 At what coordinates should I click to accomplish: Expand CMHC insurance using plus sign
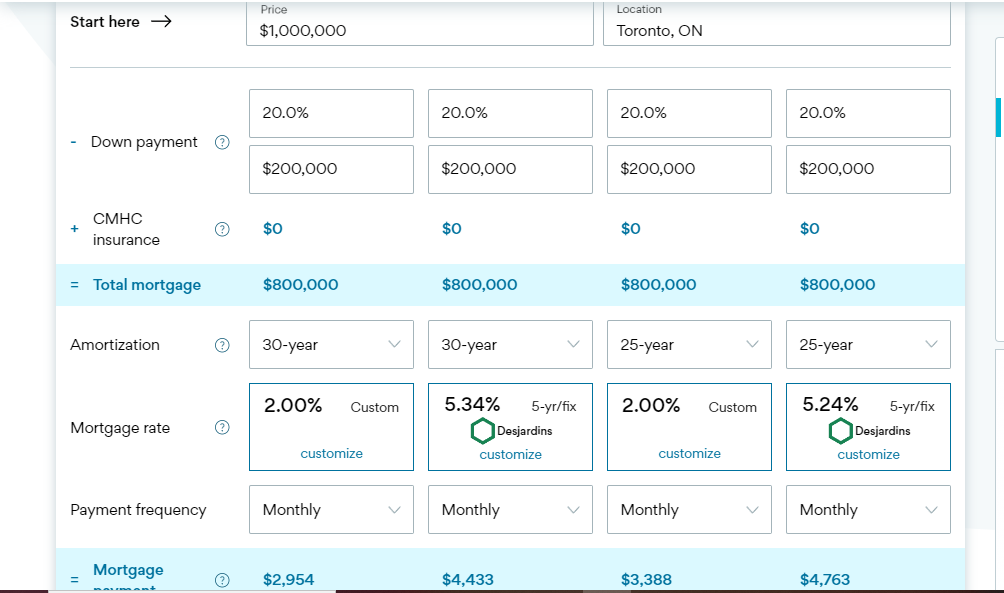point(74,229)
